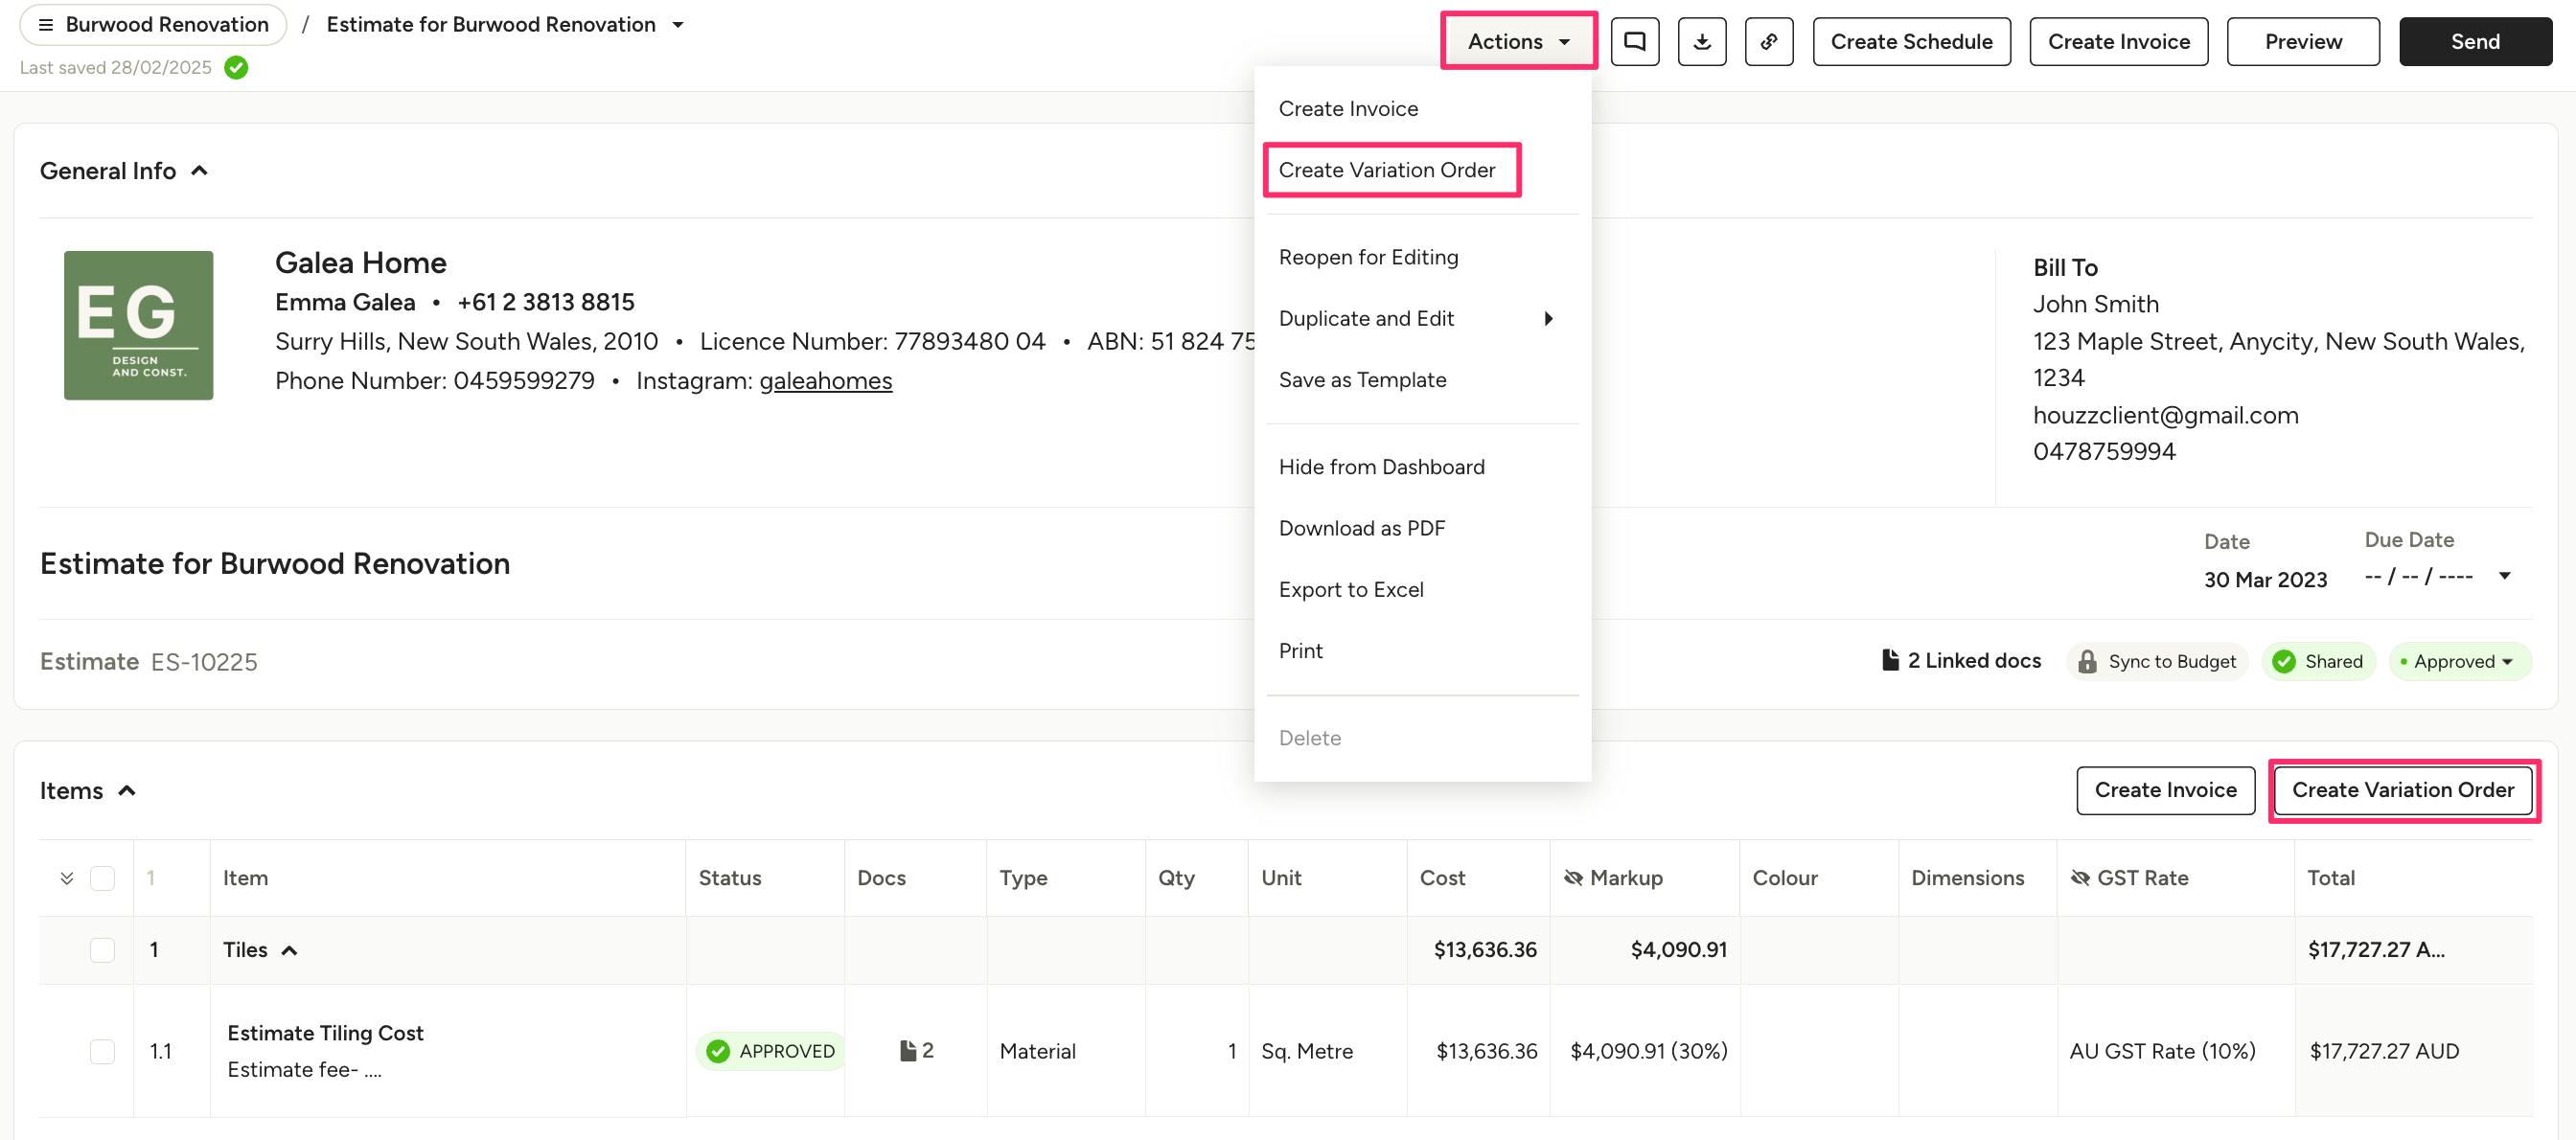Tick the select-all items checkbox in header
This screenshot has width=2576, height=1140.
point(102,878)
